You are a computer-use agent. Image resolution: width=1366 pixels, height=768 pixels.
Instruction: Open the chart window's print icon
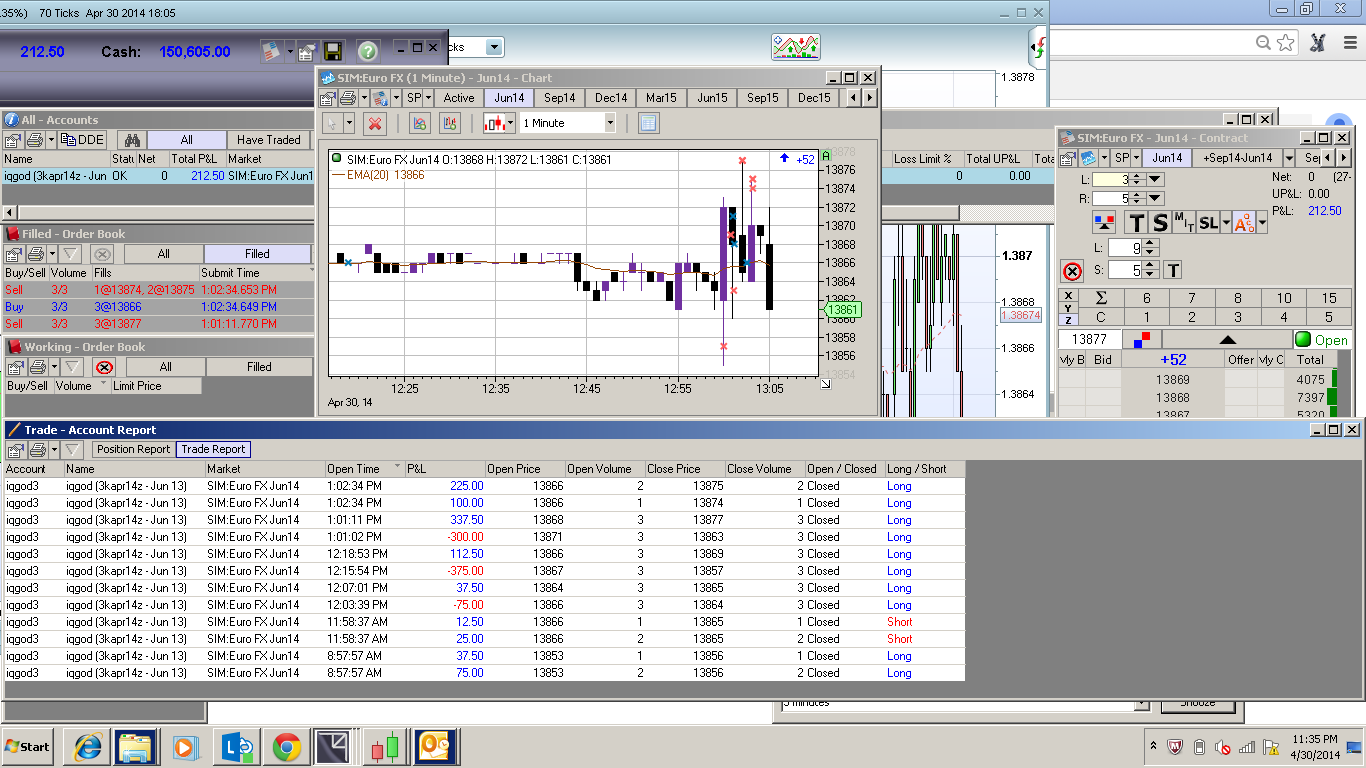pos(347,98)
